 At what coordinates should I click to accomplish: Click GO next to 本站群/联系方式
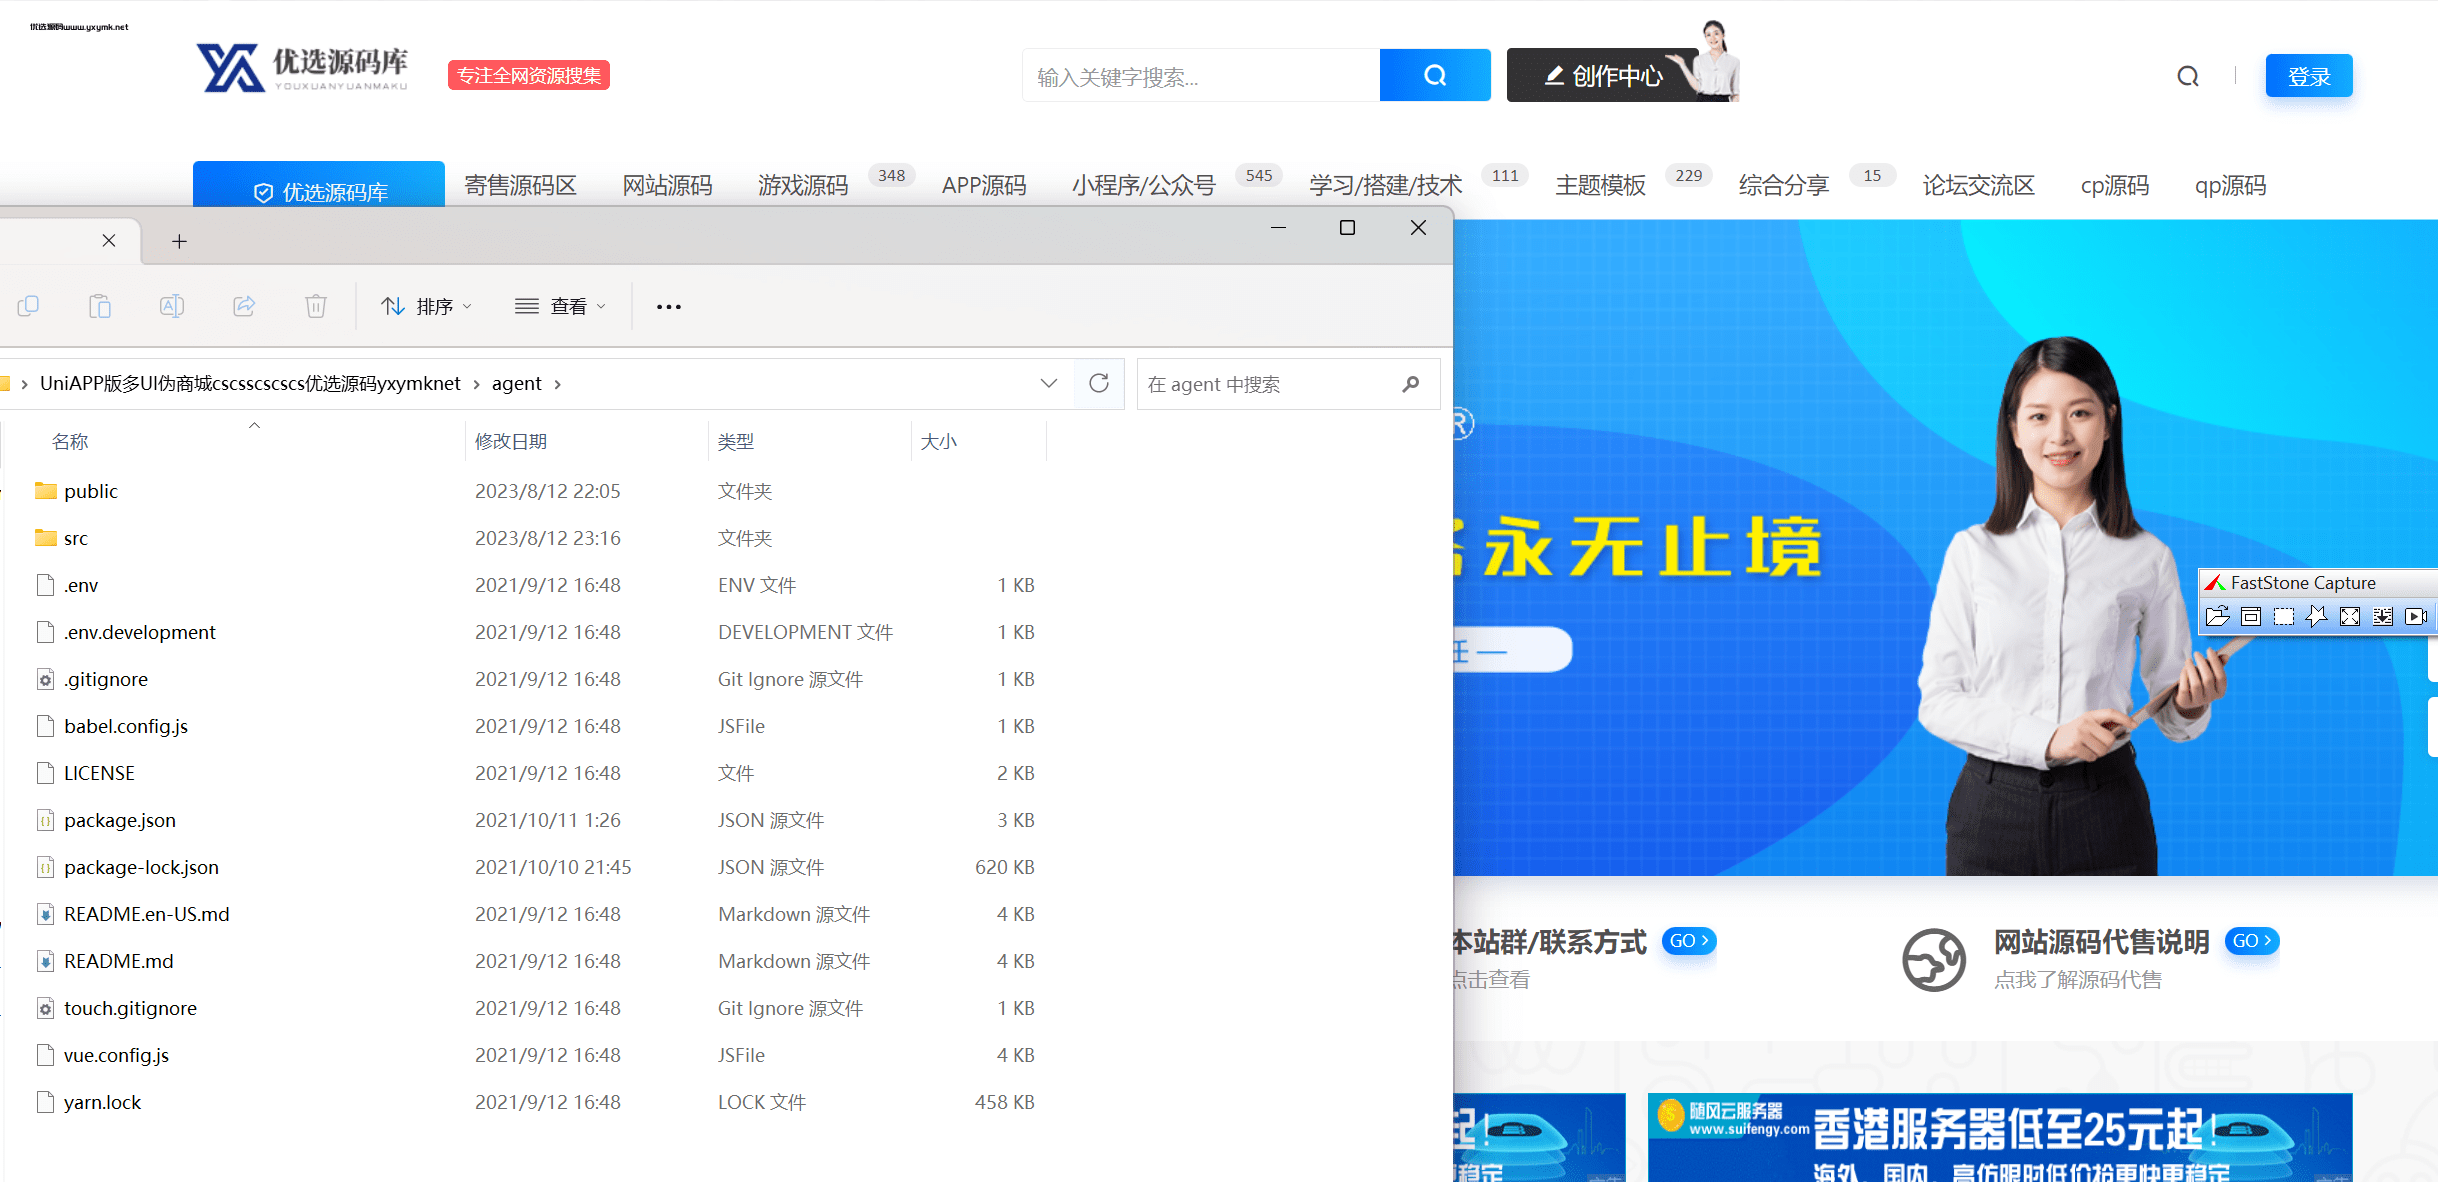[1689, 940]
